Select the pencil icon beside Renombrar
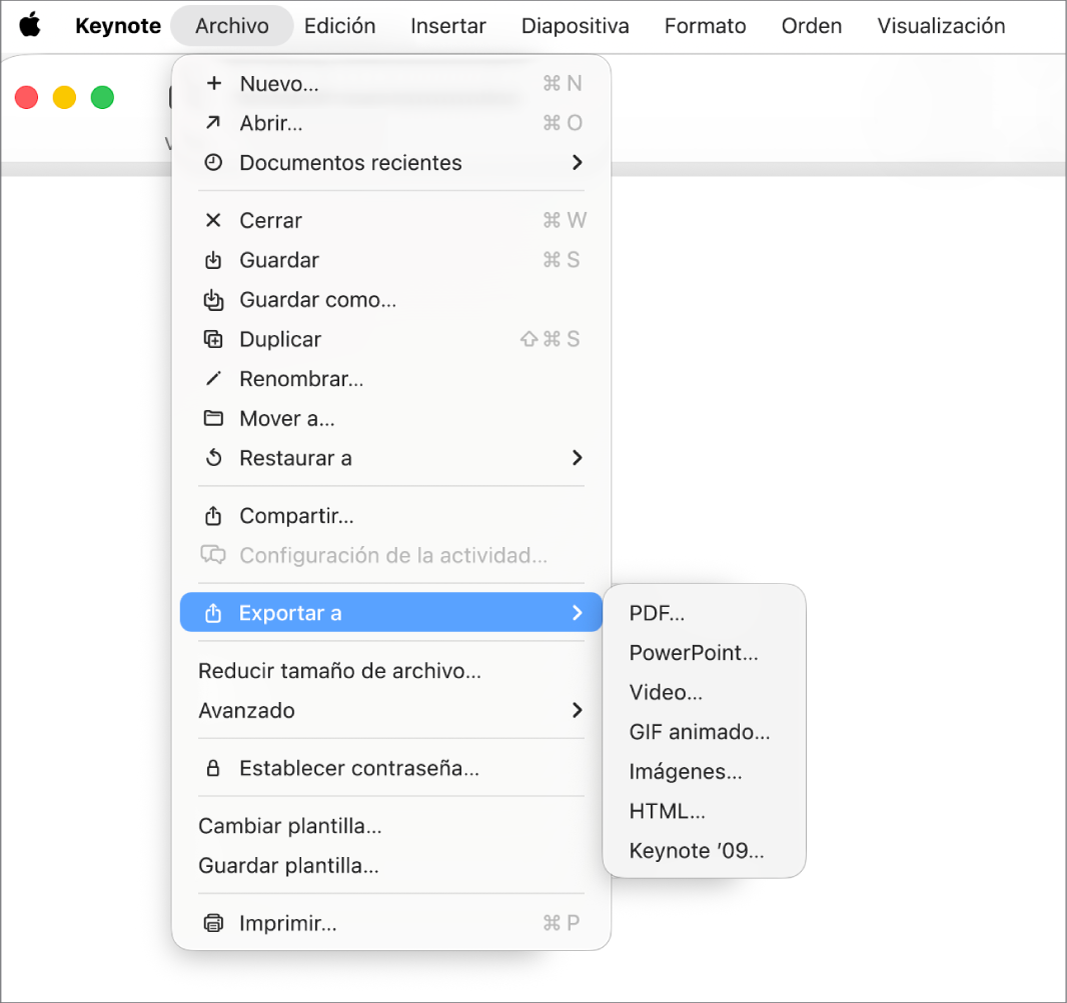Image resolution: width=1067 pixels, height=1003 pixels. (214, 379)
